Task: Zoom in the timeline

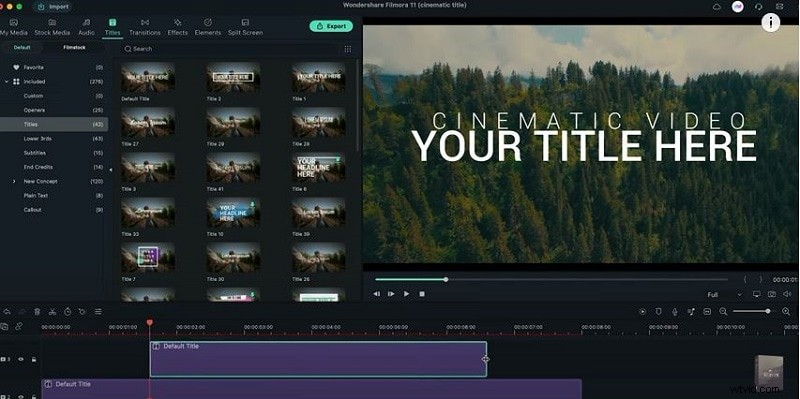Action: click(x=786, y=311)
